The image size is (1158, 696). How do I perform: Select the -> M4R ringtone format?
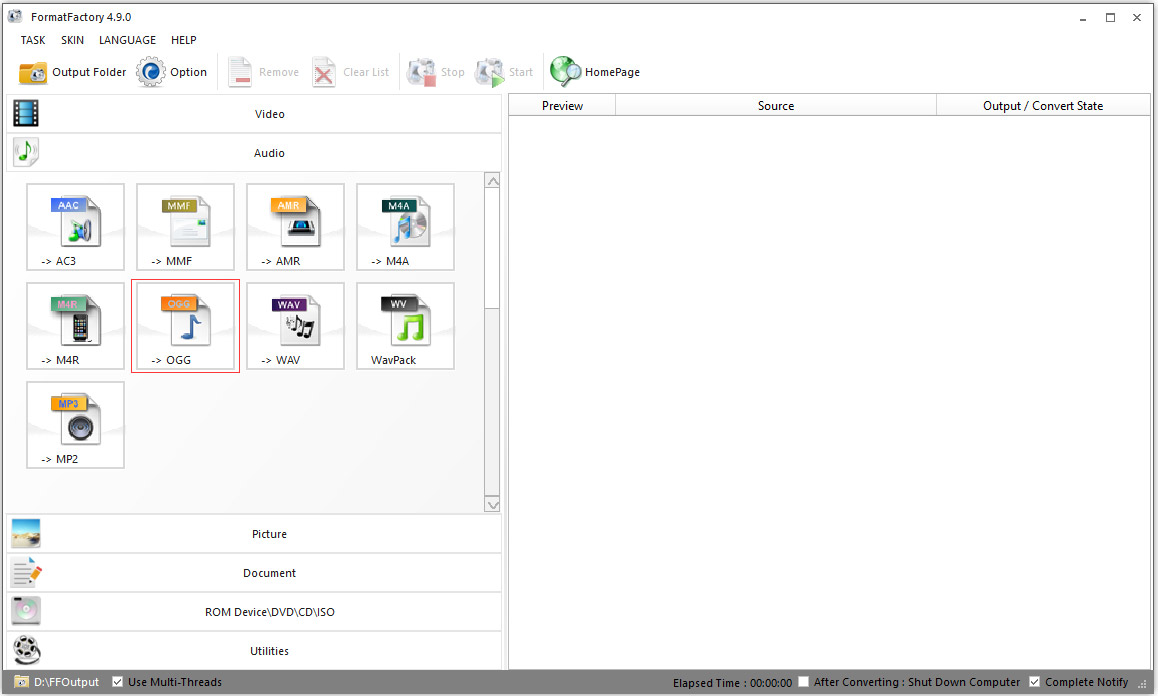point(75,326)
